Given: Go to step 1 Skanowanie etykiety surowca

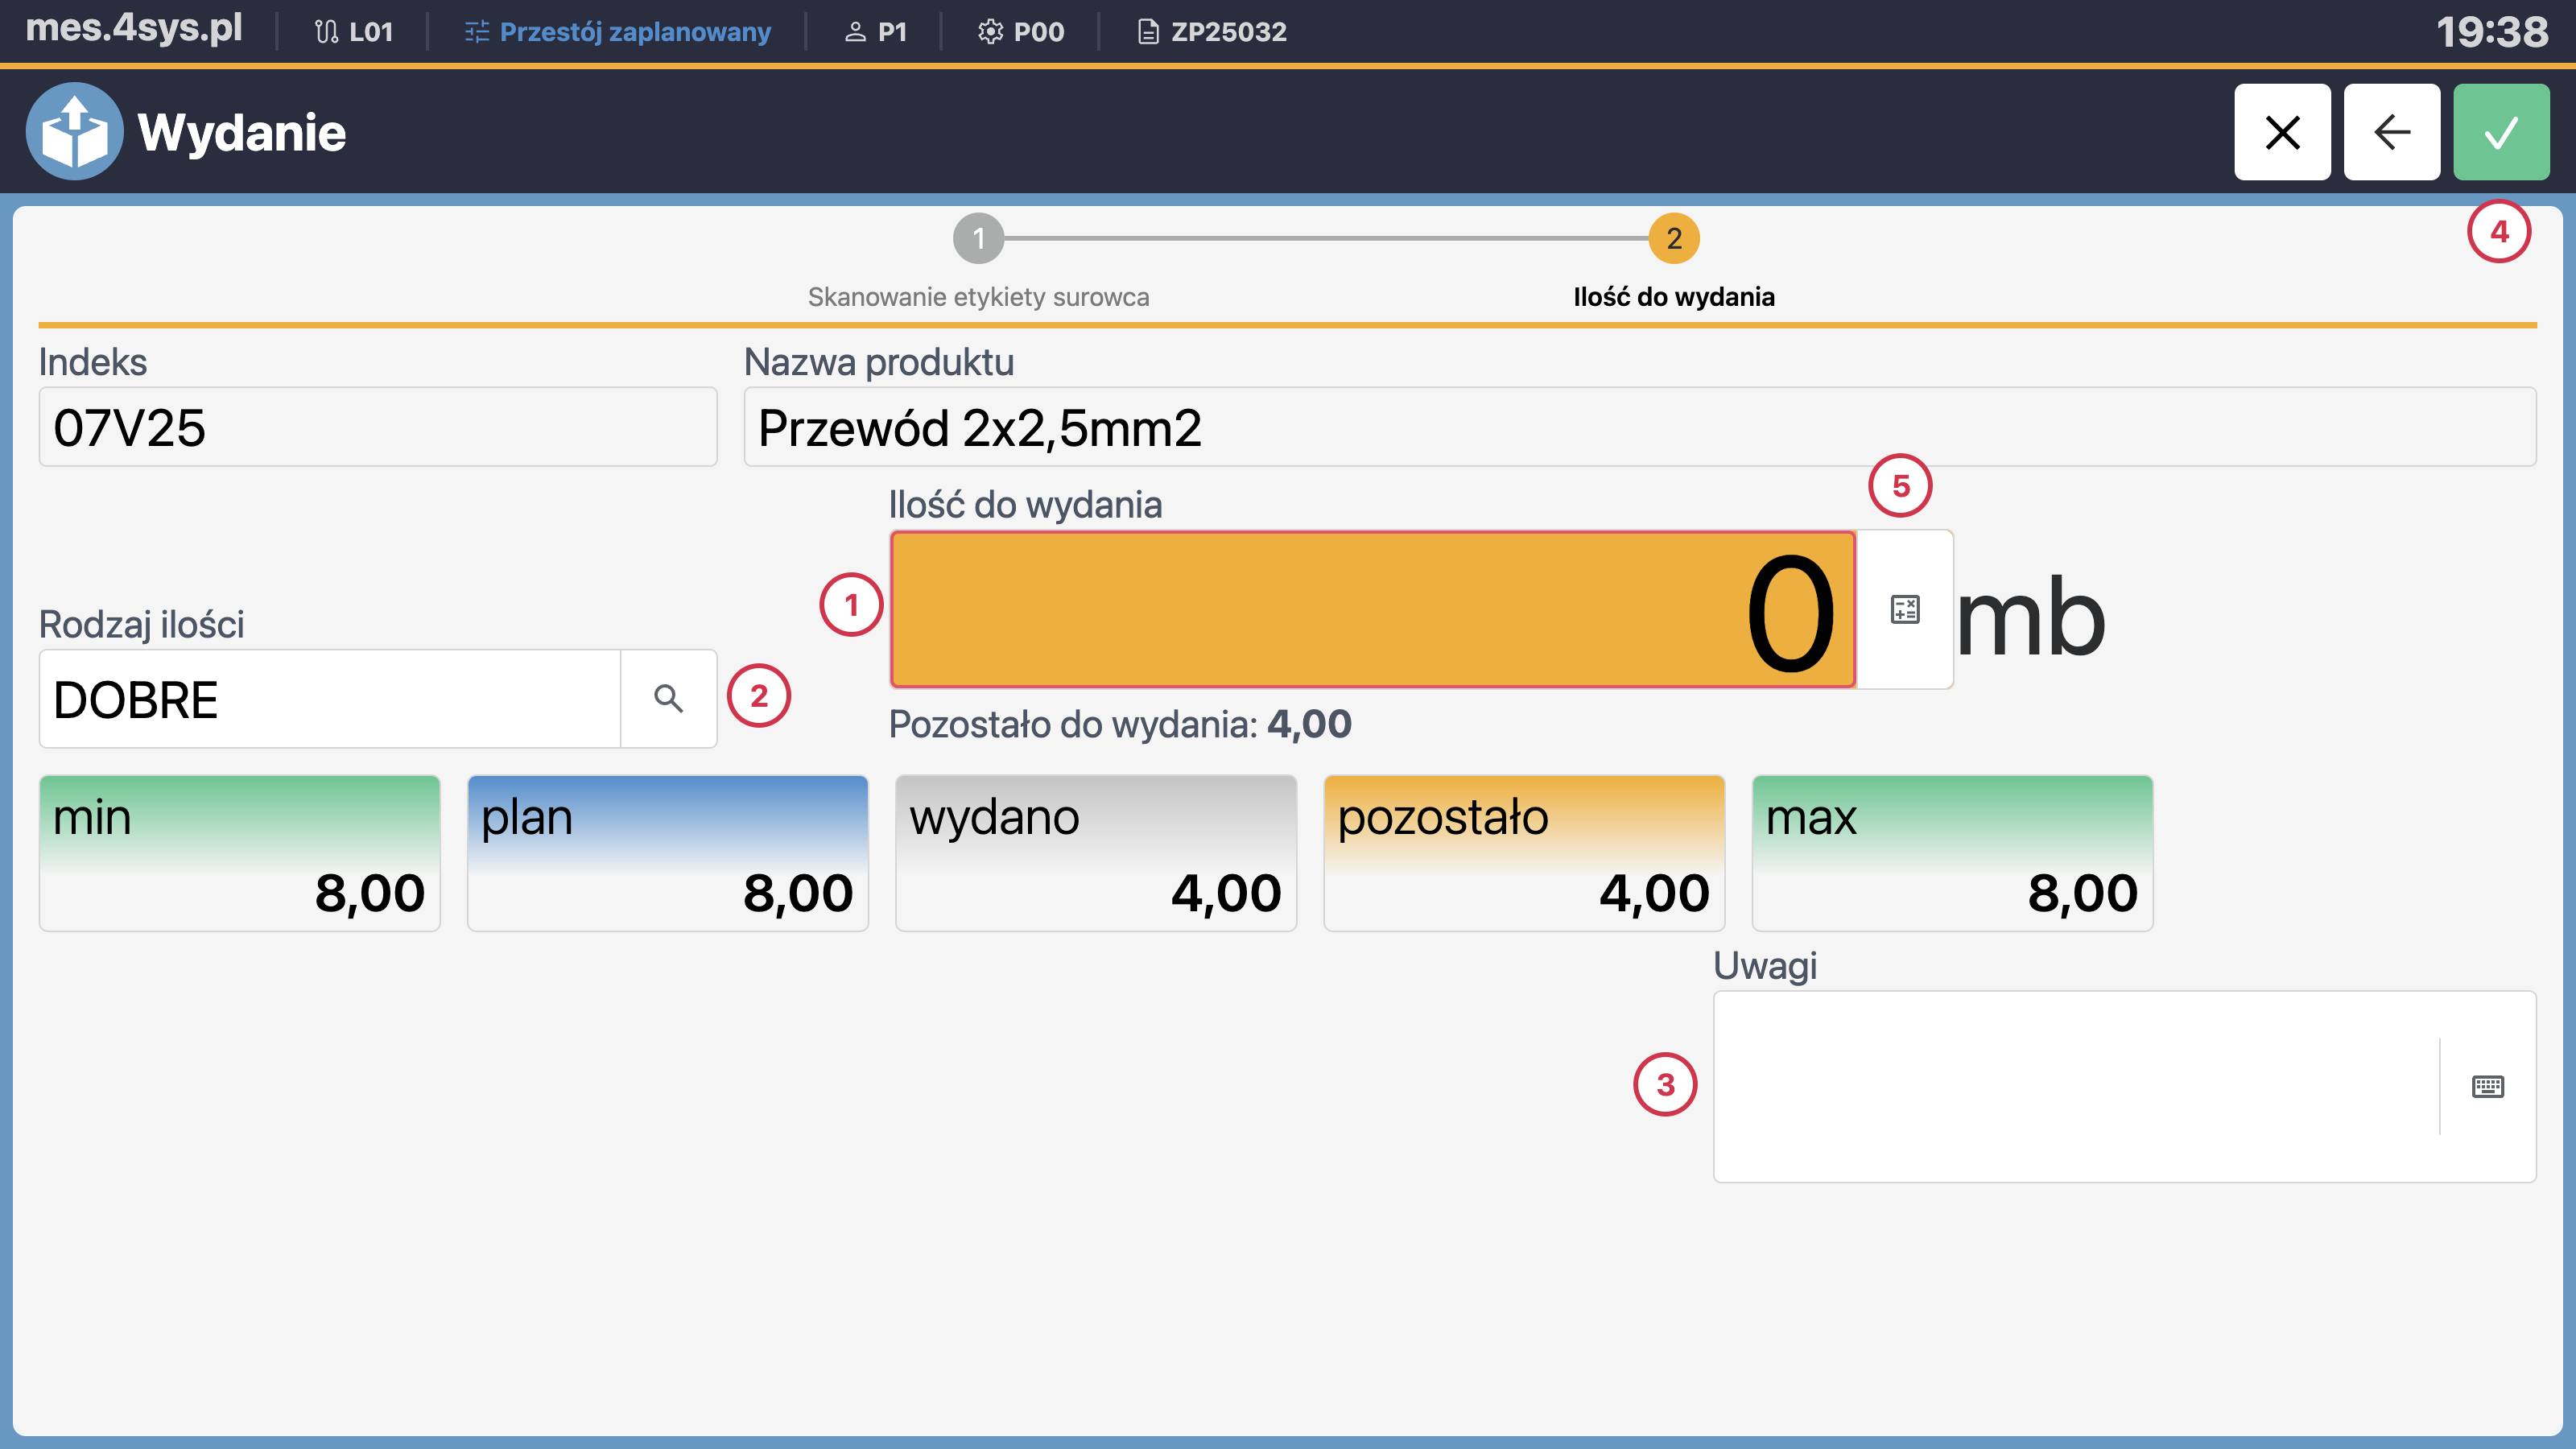Looking at the screenshot, I should (978, 239).
